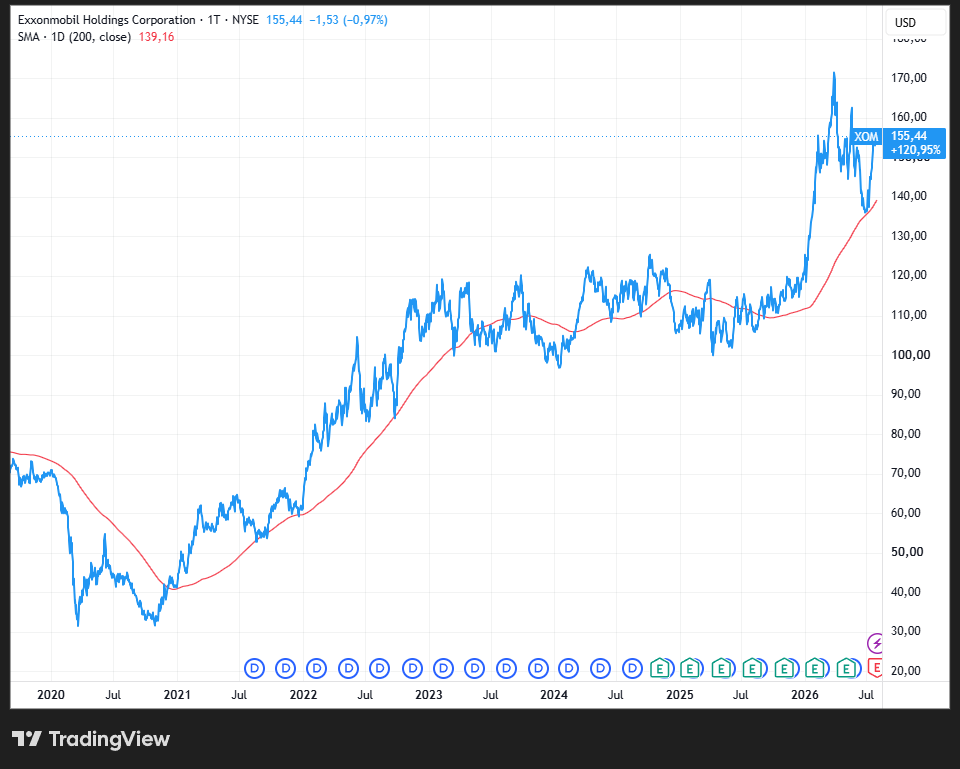Click the 2021 time axis label
The width and height of the screenshot is (960, 769).
pos(177,695)
